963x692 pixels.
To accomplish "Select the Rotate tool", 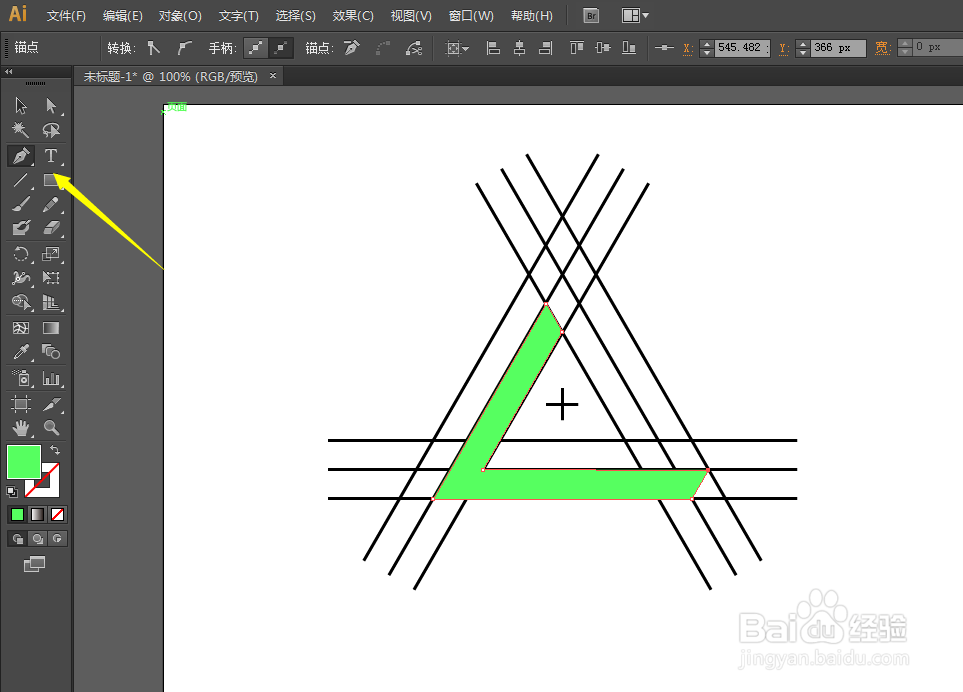I will click(21, 254).
